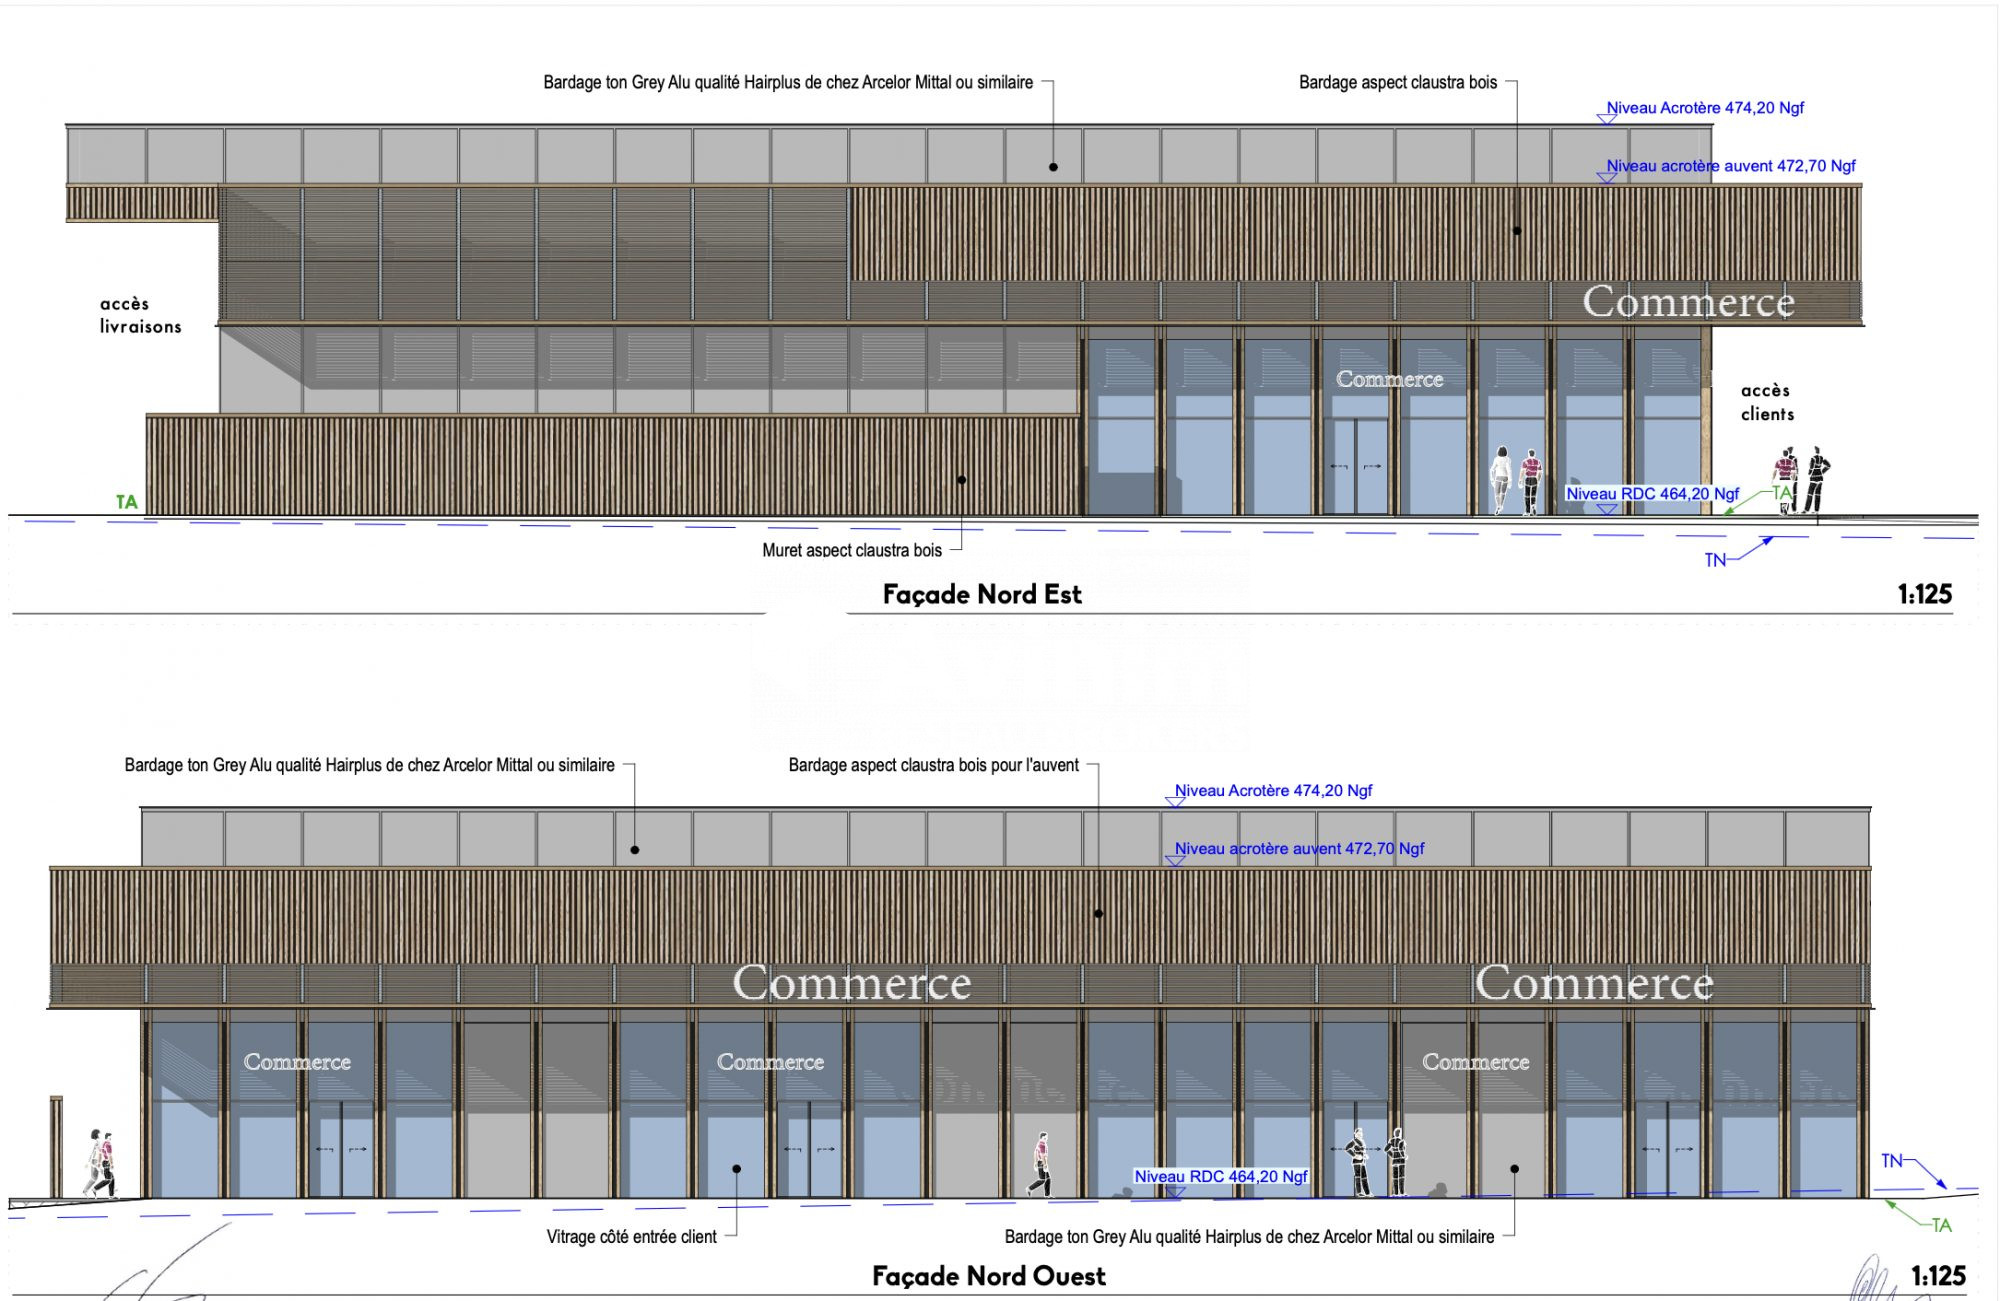Screen dimensions: 2000x1301
Task: Click the green TA label at Nord Est left
Action: 126,502
